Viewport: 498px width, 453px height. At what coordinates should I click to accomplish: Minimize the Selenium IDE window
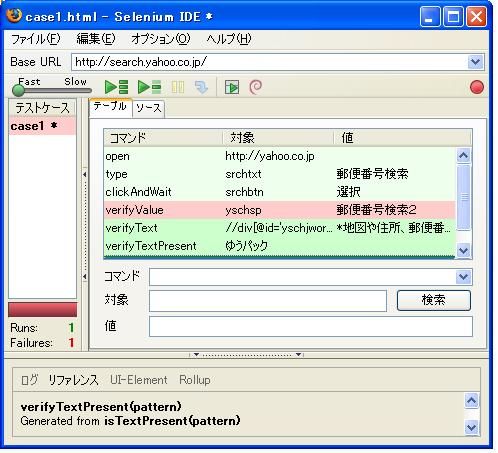point(430,16)
